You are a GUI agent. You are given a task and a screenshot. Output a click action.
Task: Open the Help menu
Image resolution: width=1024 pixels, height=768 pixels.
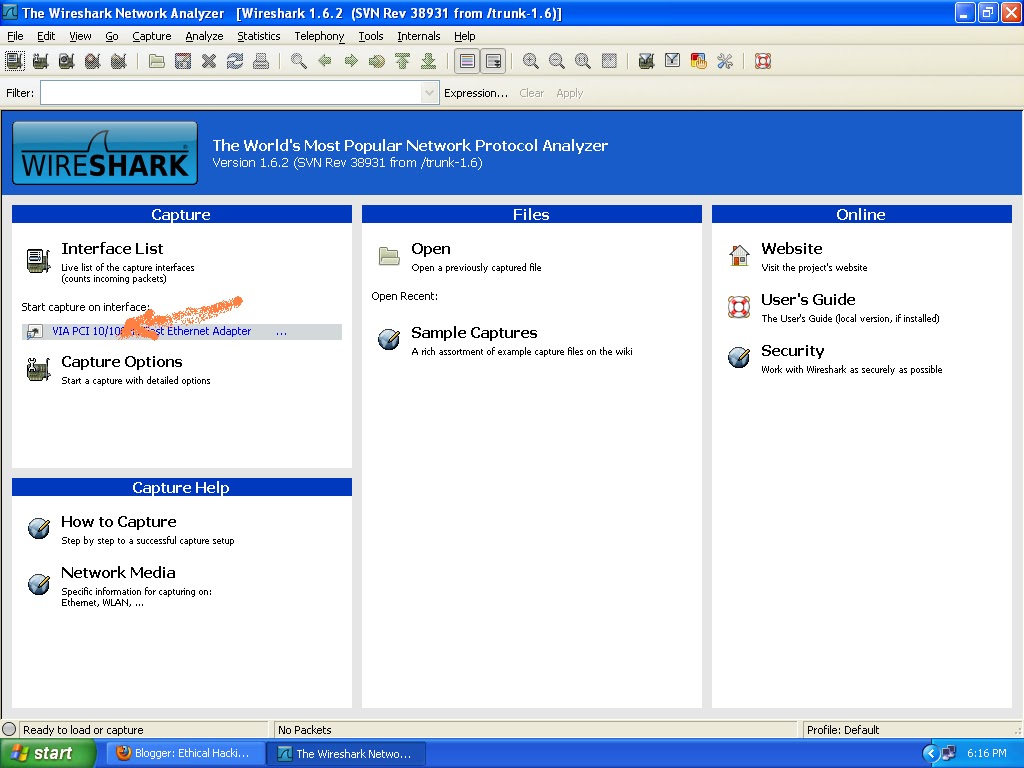click(464, 36)
